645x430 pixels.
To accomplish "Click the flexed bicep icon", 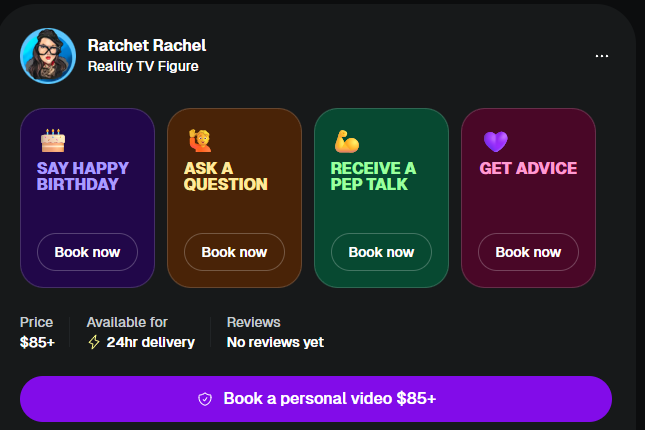I will pos(347,141).
